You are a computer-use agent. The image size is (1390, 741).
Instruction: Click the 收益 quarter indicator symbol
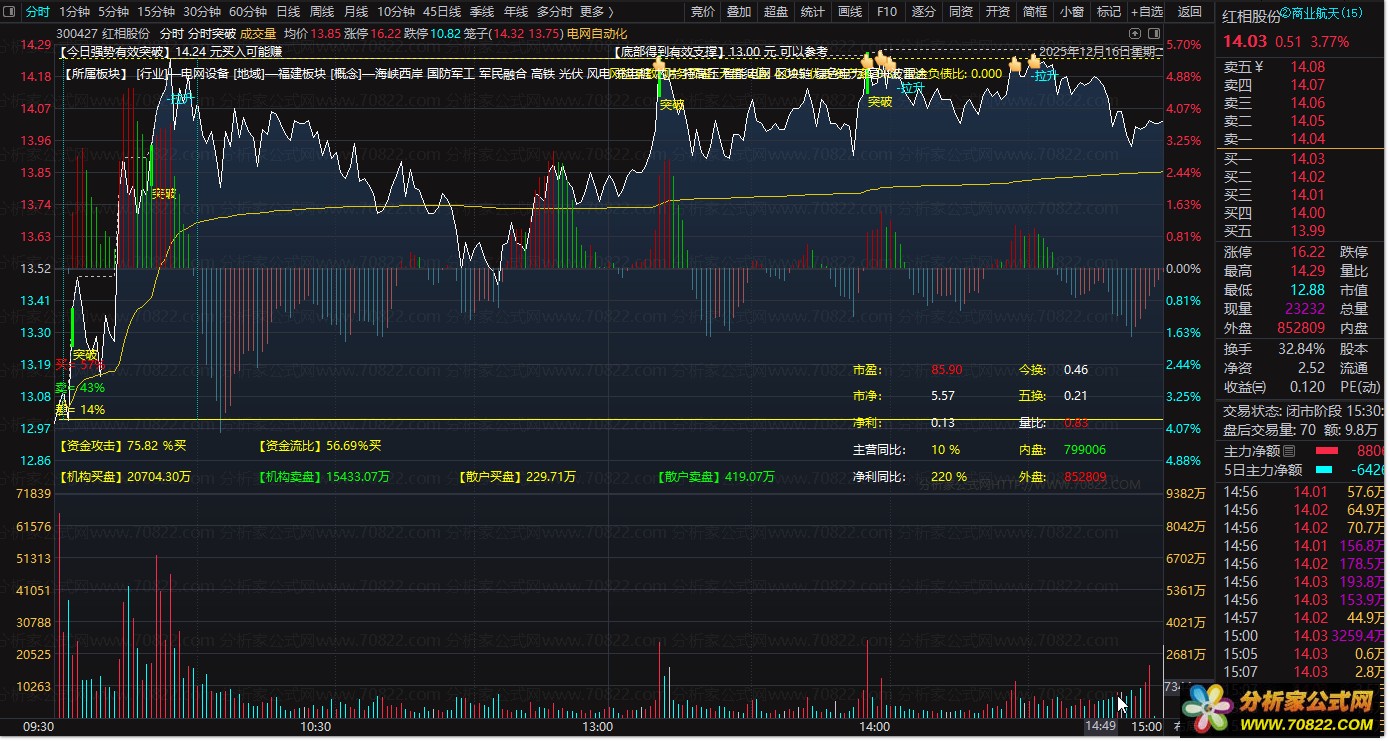pos(1260,387)
